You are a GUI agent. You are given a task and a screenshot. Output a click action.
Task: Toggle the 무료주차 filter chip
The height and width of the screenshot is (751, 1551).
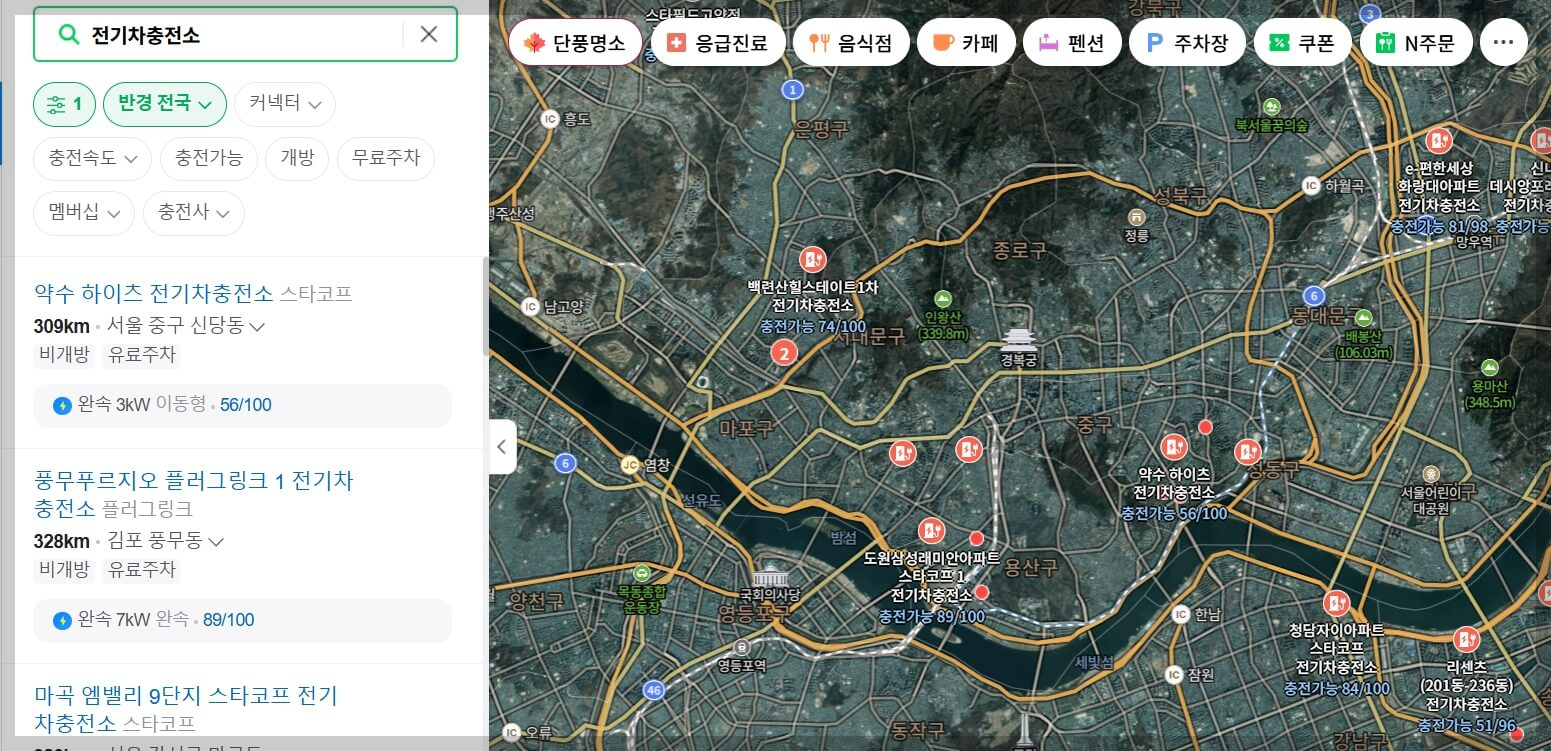coord(386,158)
